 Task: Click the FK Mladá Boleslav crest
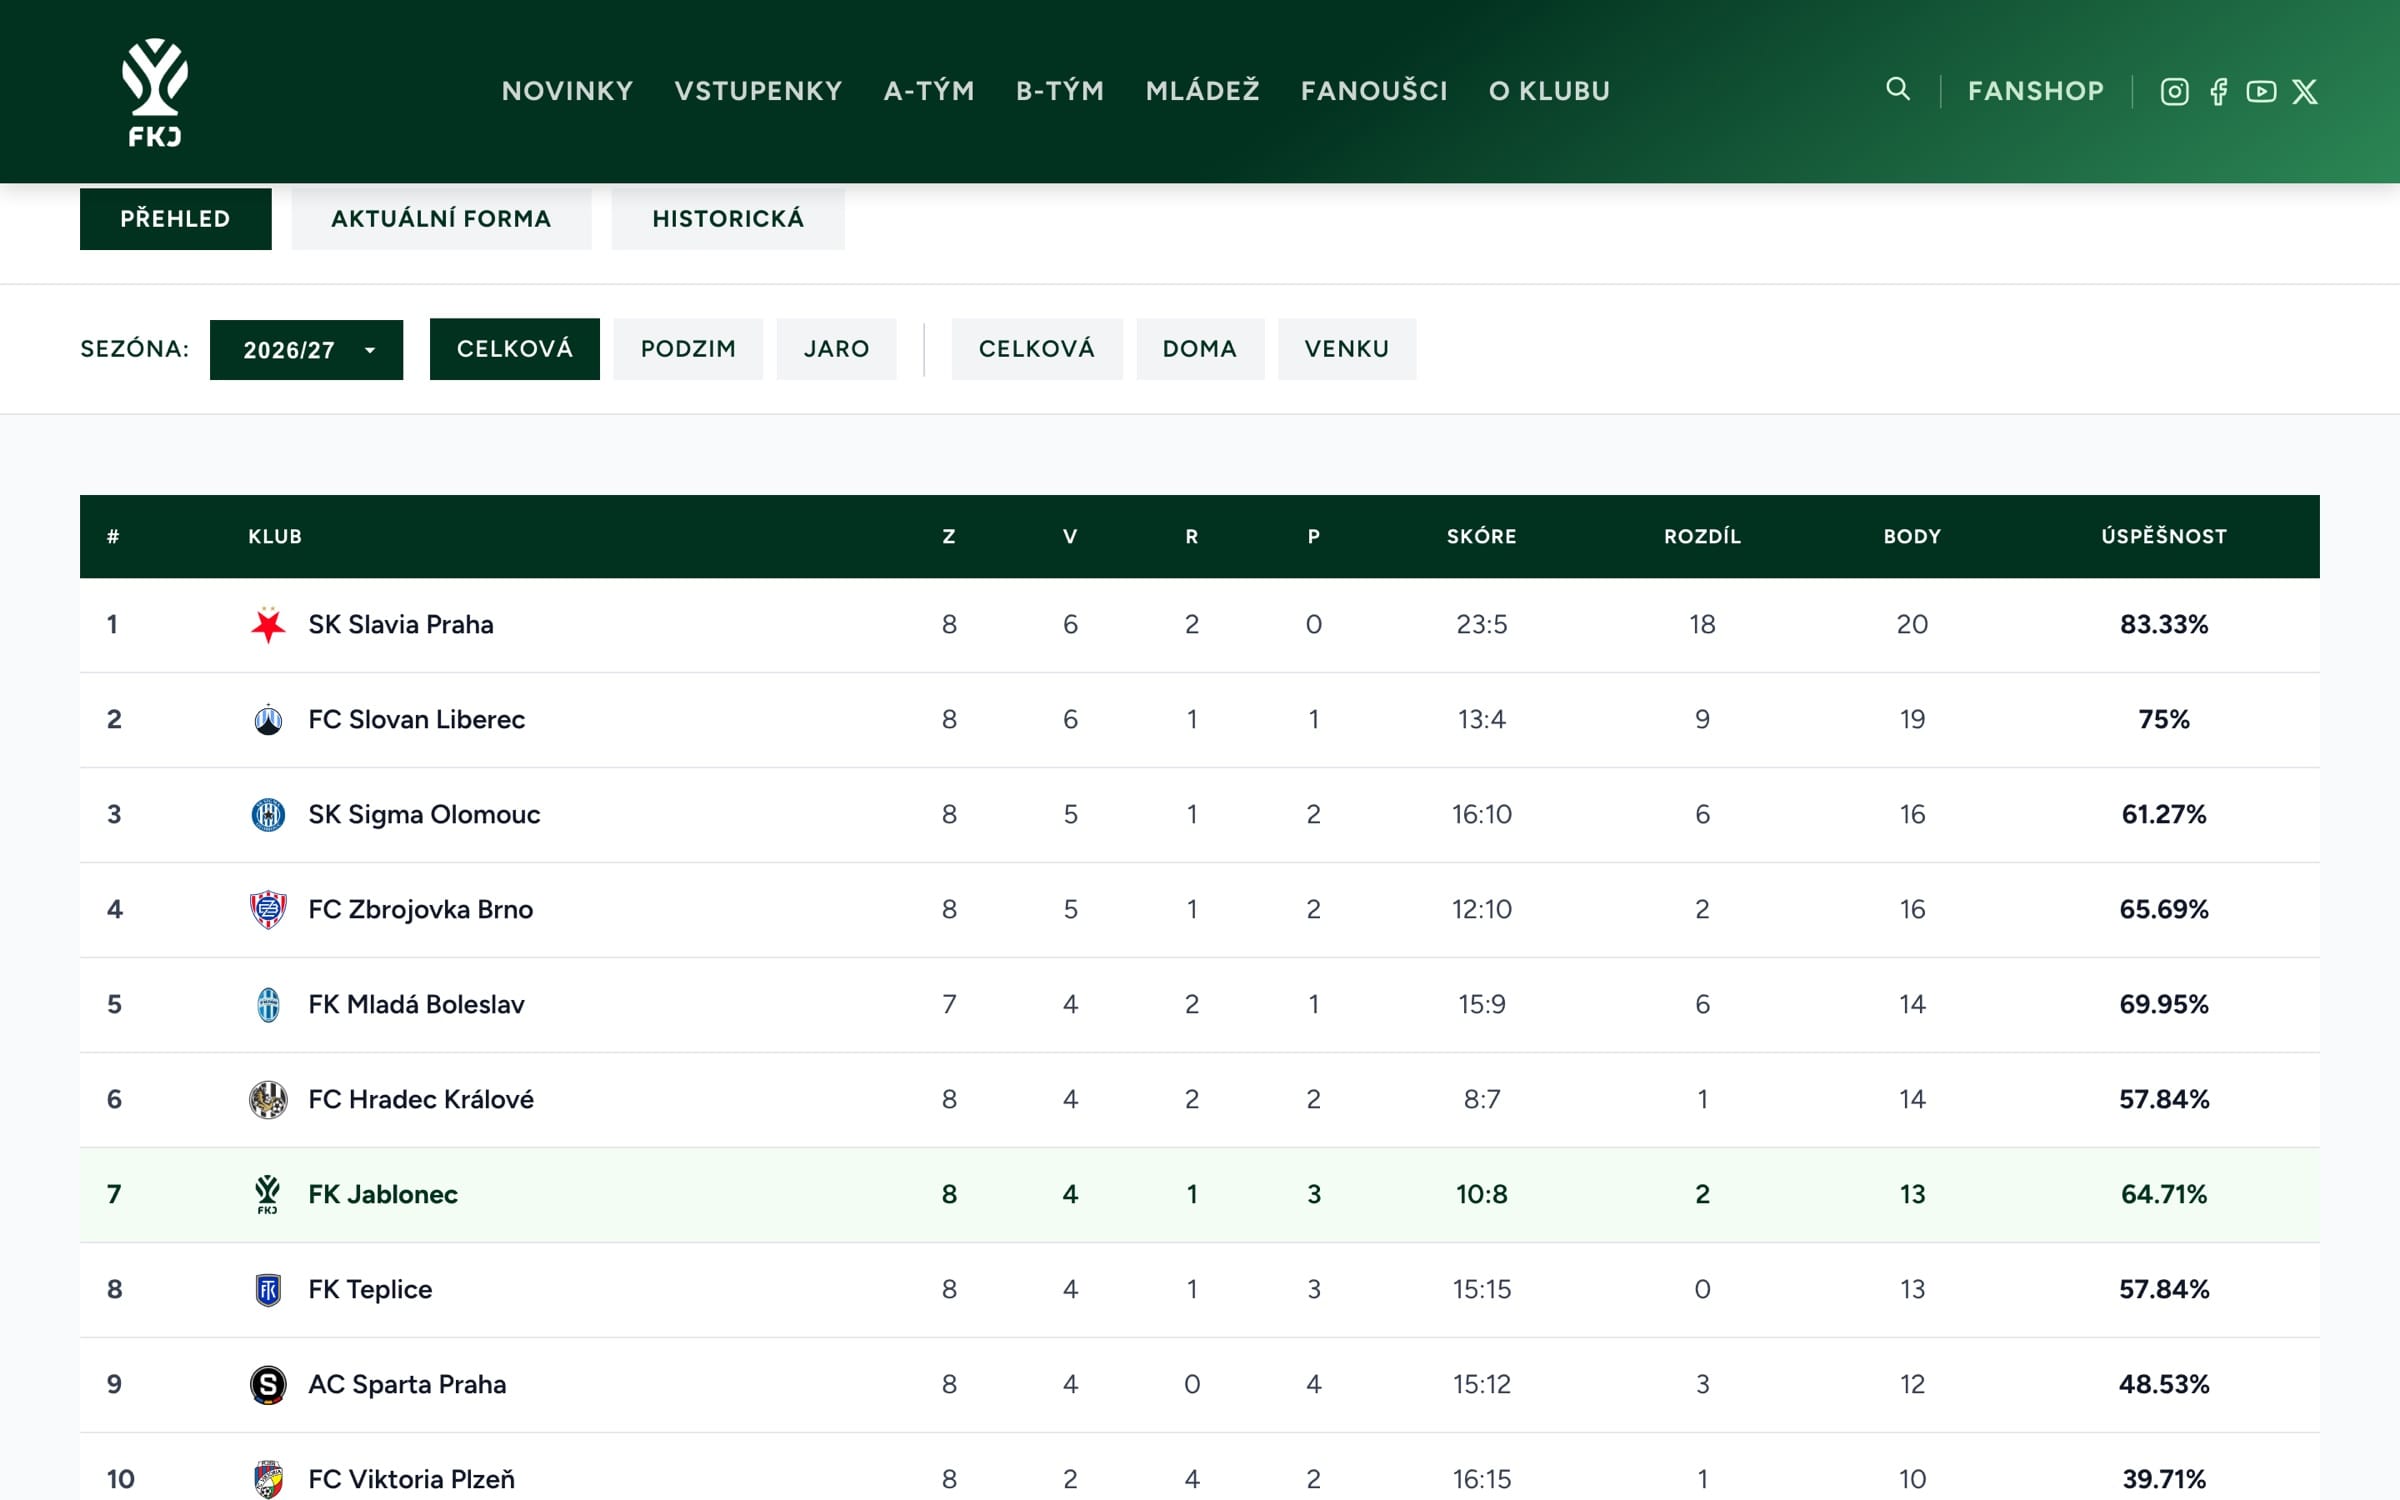268,1004
